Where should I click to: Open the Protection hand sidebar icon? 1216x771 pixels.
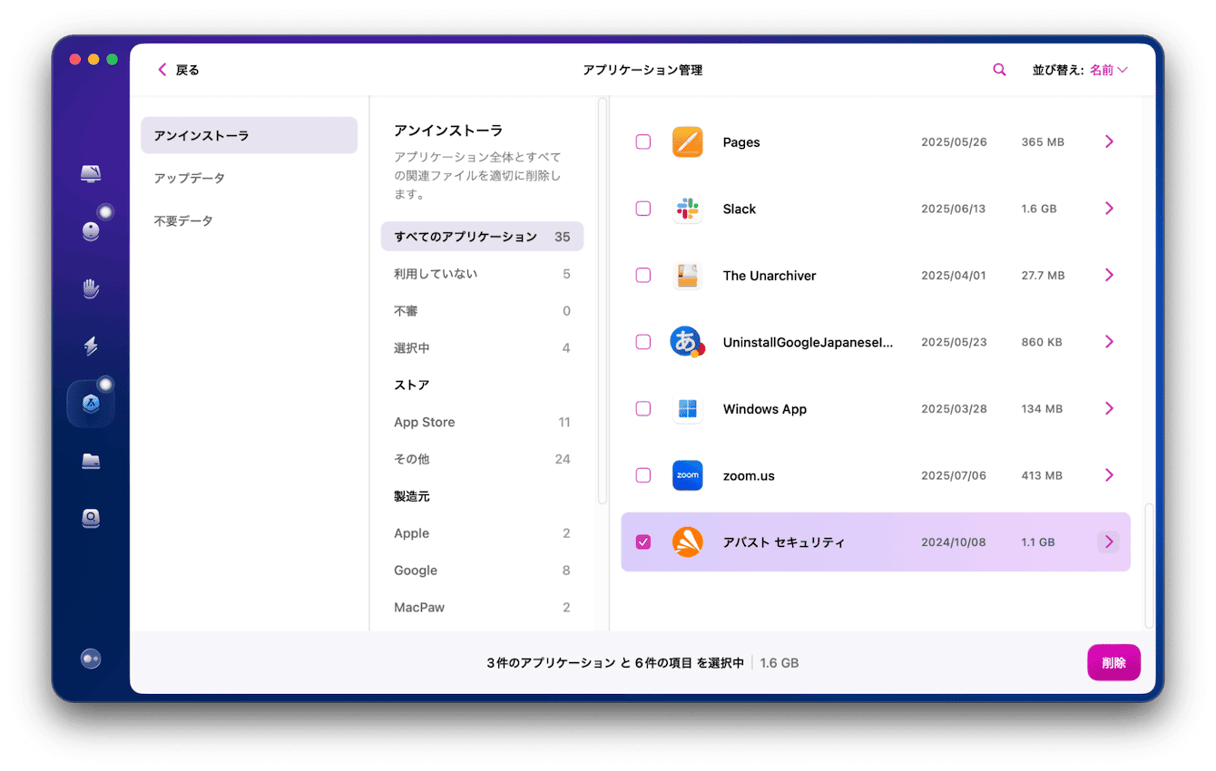(x=91, y=289)
